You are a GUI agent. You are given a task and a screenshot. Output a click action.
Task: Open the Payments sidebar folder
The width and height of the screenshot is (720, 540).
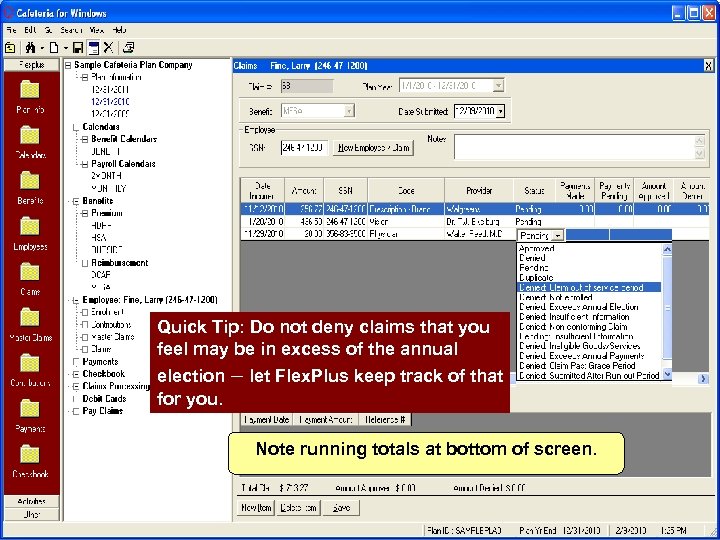30,416
